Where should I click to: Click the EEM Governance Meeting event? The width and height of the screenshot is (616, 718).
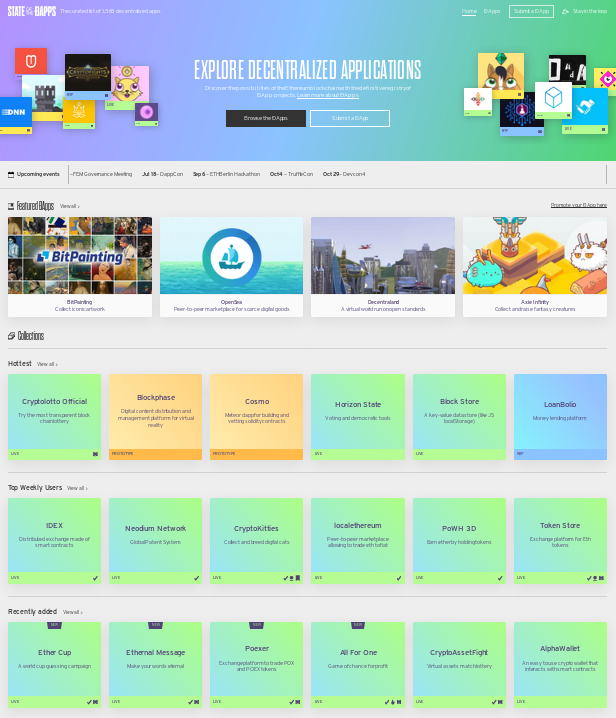click(x=101, y=174)
